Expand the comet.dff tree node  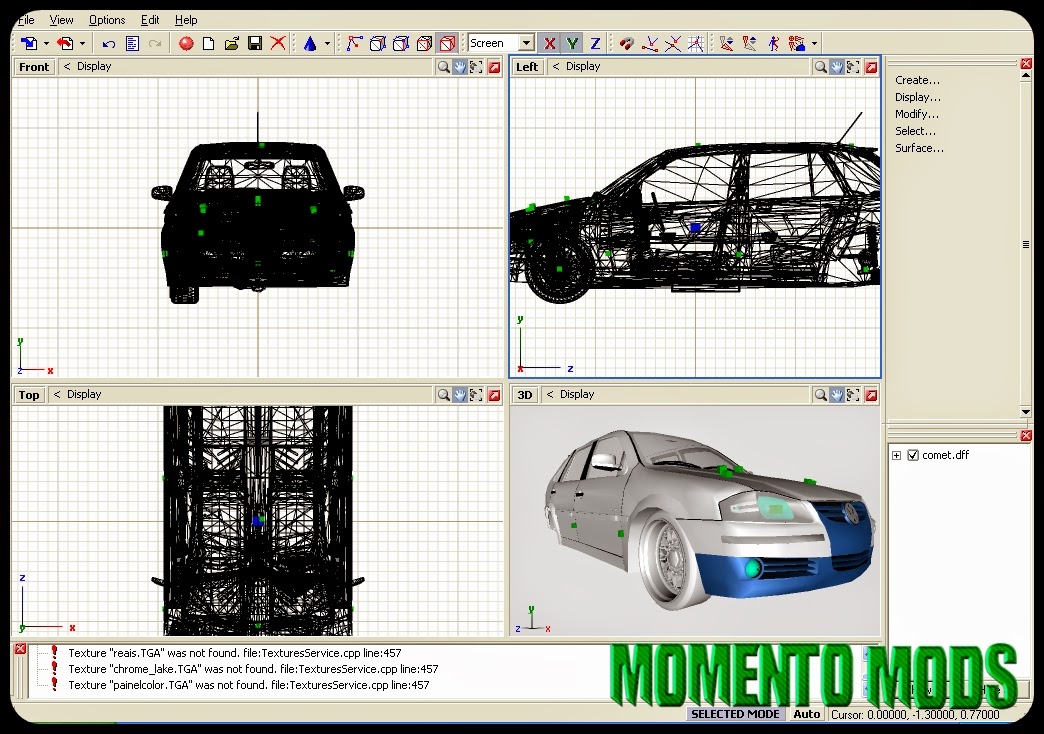pyautogui.click(x=897, y=455)
